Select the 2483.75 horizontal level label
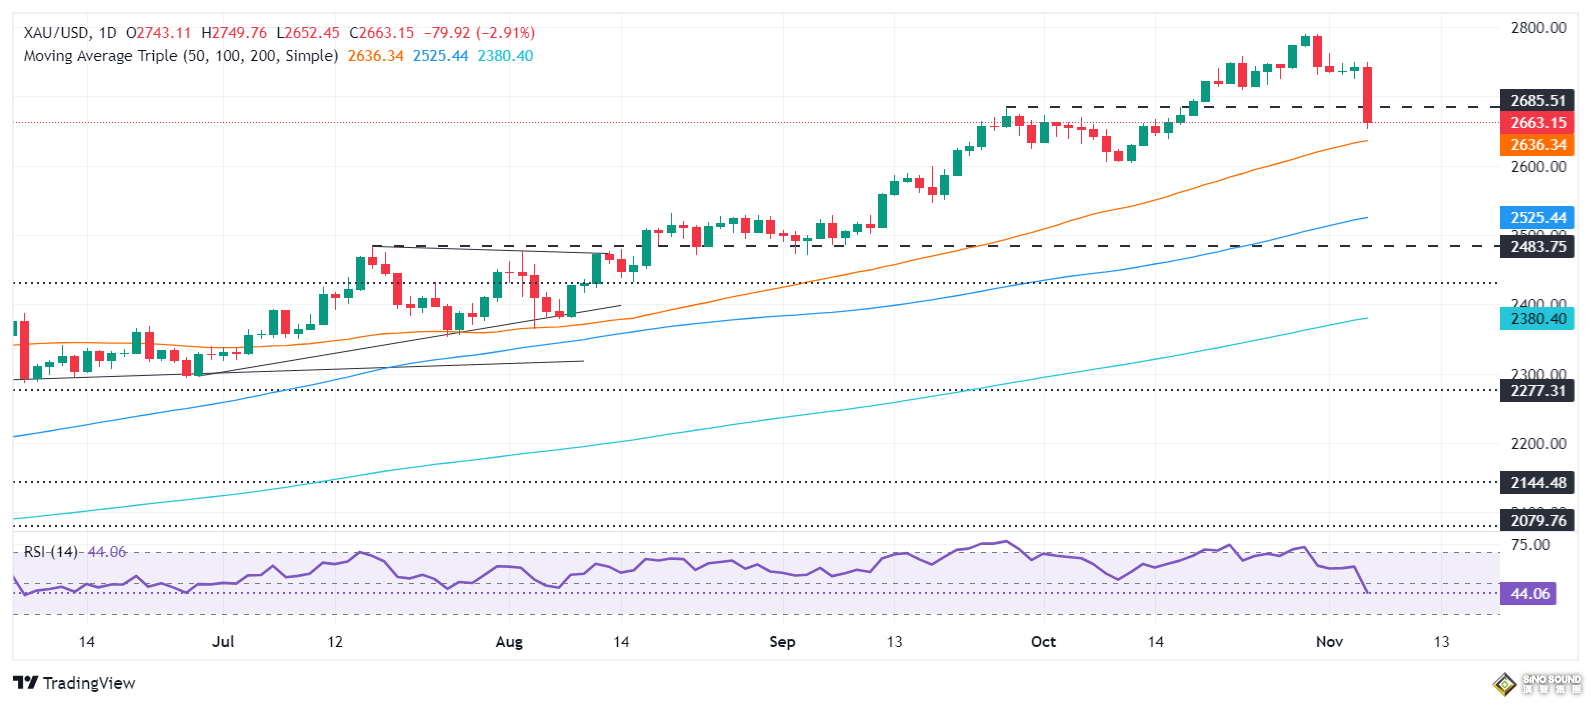The height and width of the screenshot is (706, 1591). [1537, 247]
